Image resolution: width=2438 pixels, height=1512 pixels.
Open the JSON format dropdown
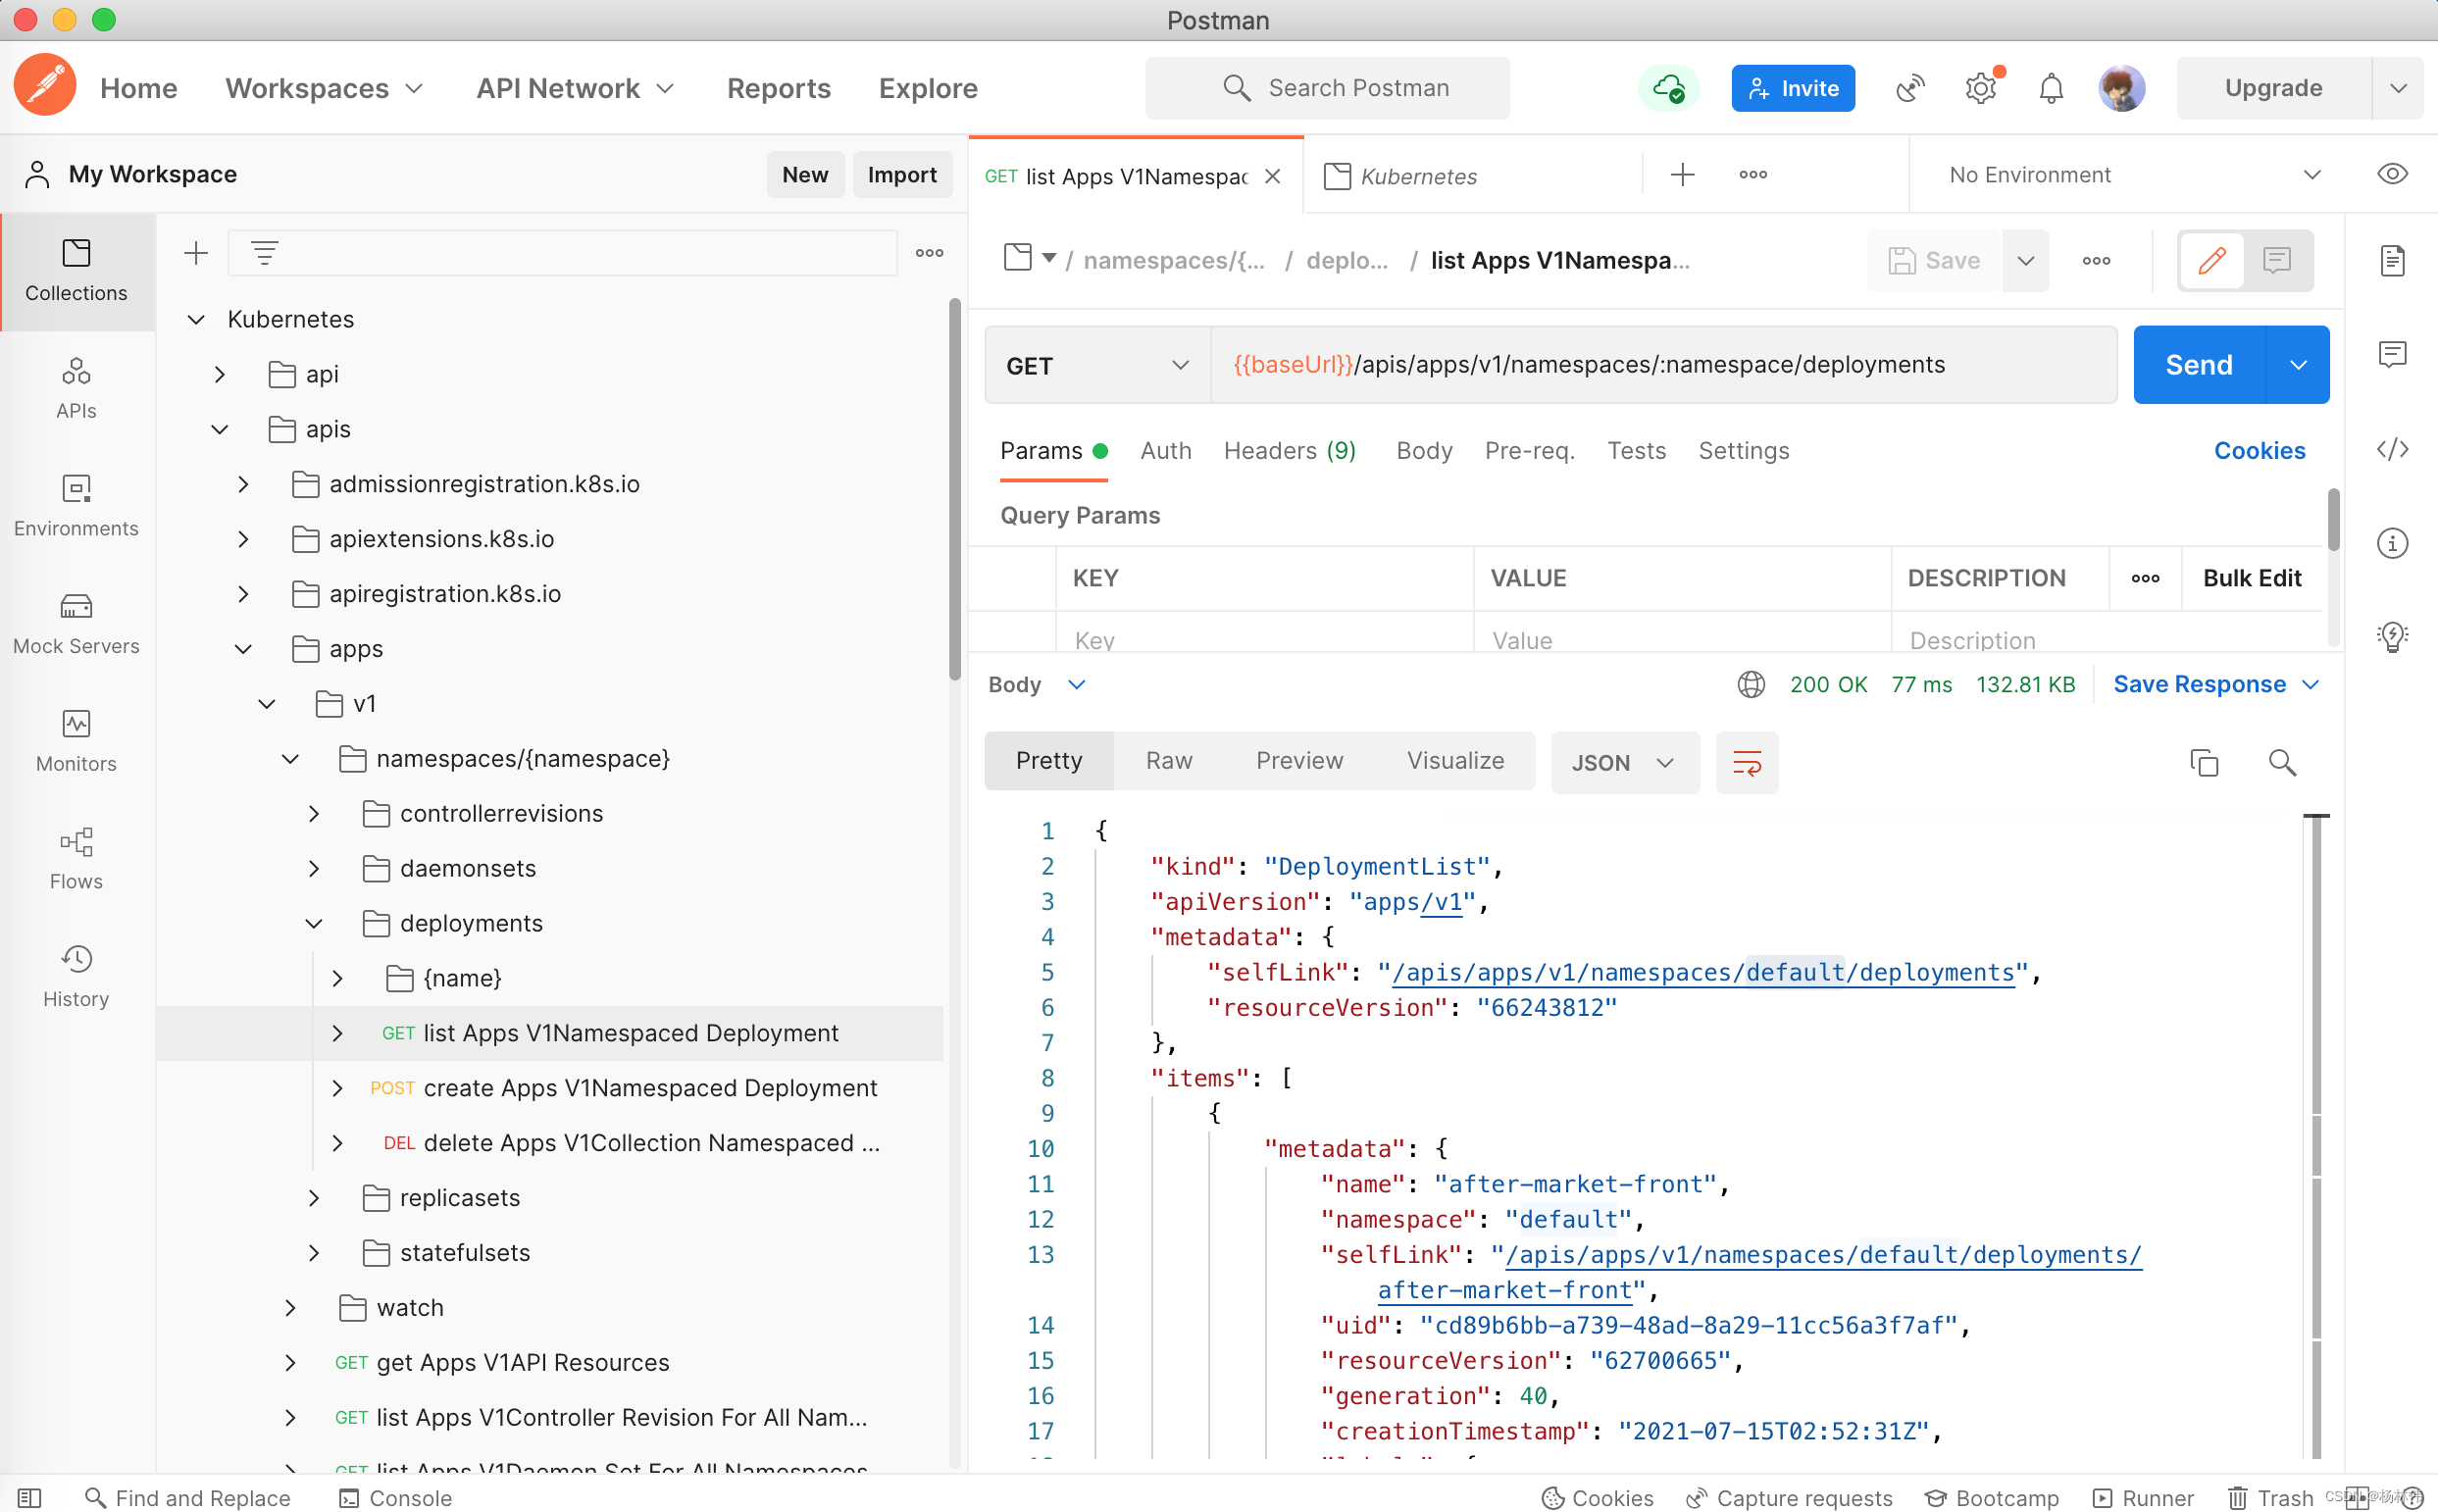(1624, 762)
